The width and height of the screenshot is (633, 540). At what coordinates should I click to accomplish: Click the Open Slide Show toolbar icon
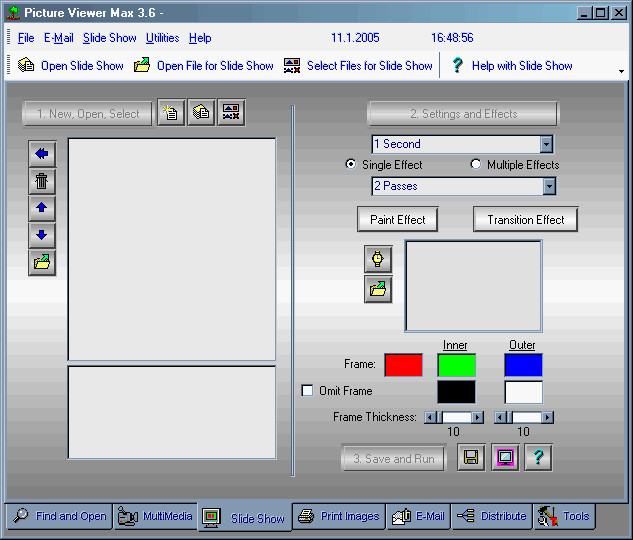click(x=26, y=65)
